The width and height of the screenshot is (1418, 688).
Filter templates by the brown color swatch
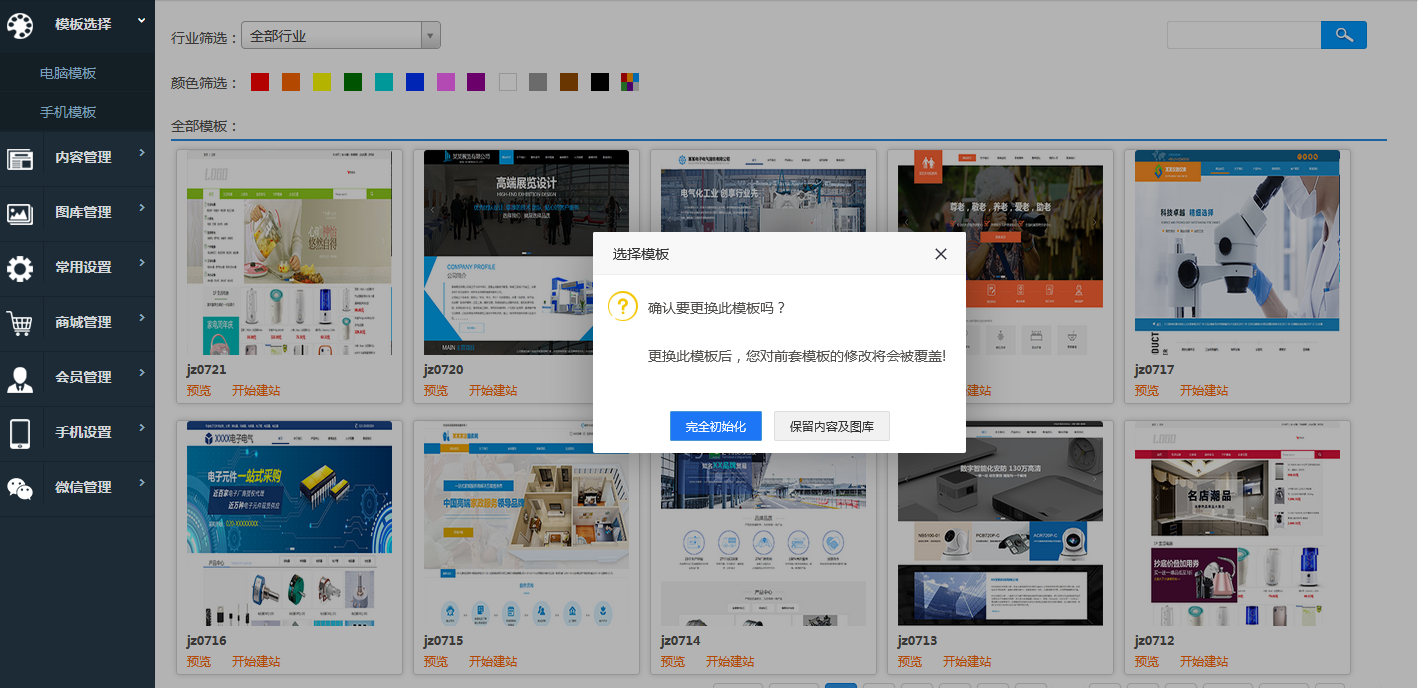pos(569,82)
